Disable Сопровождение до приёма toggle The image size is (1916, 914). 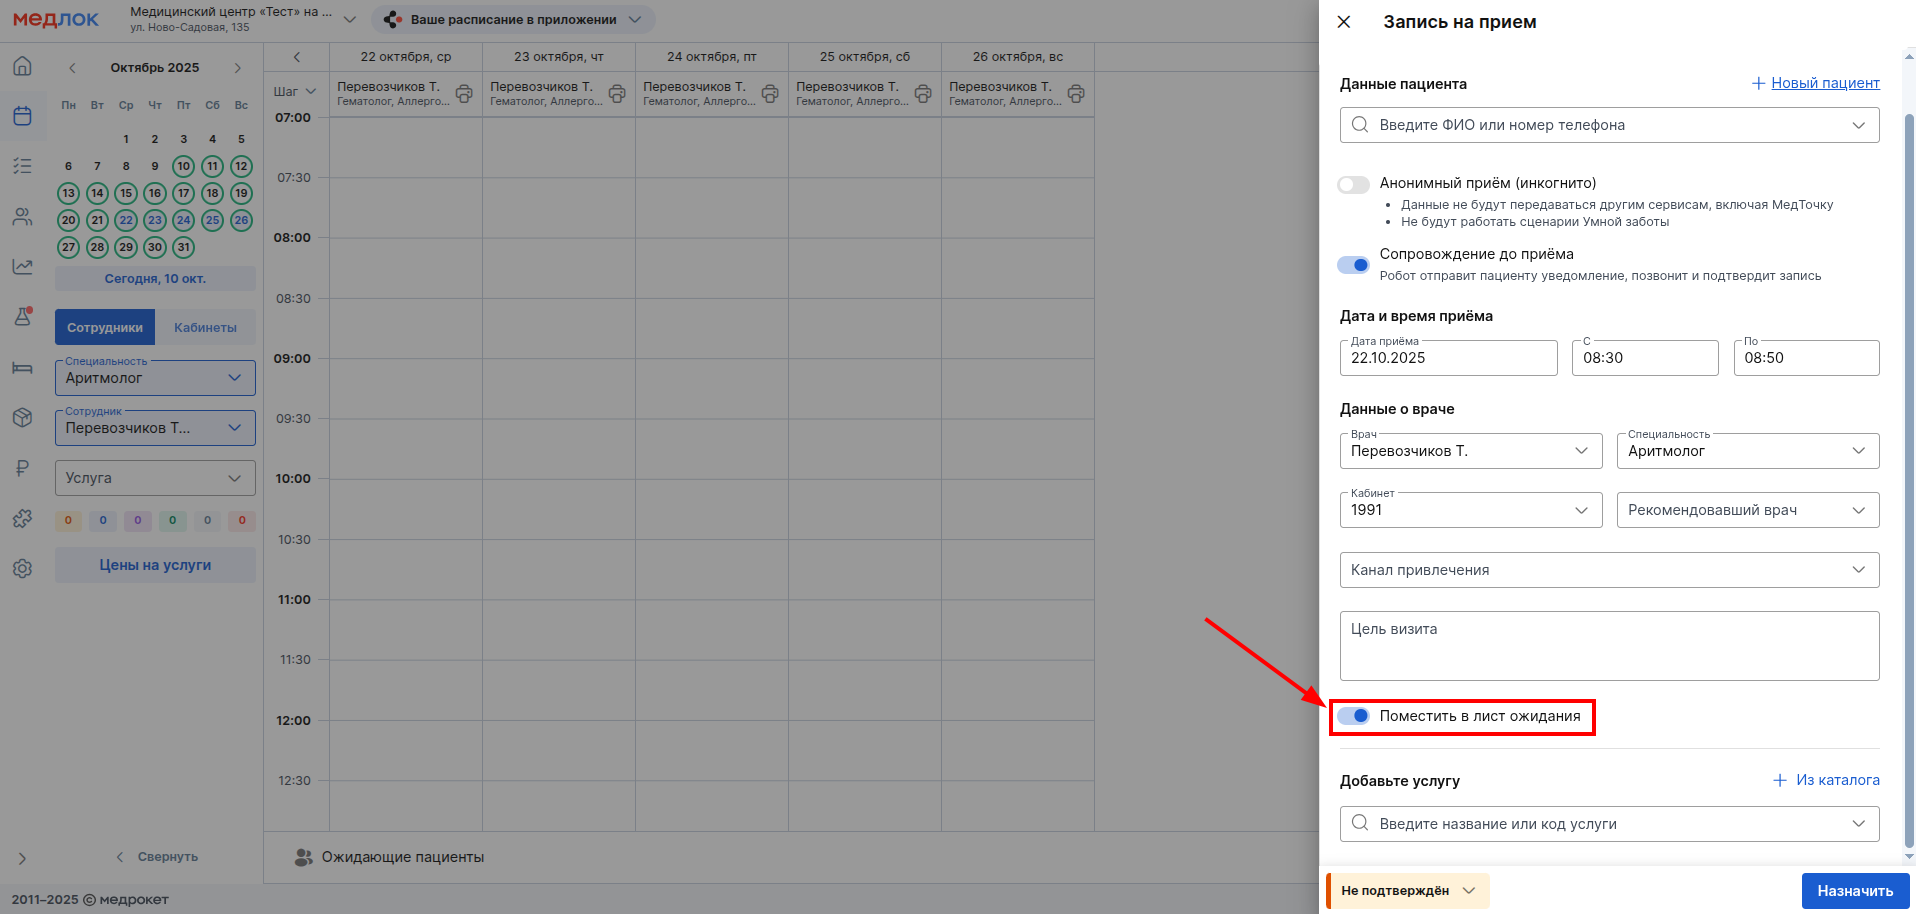click(1353, 265)
